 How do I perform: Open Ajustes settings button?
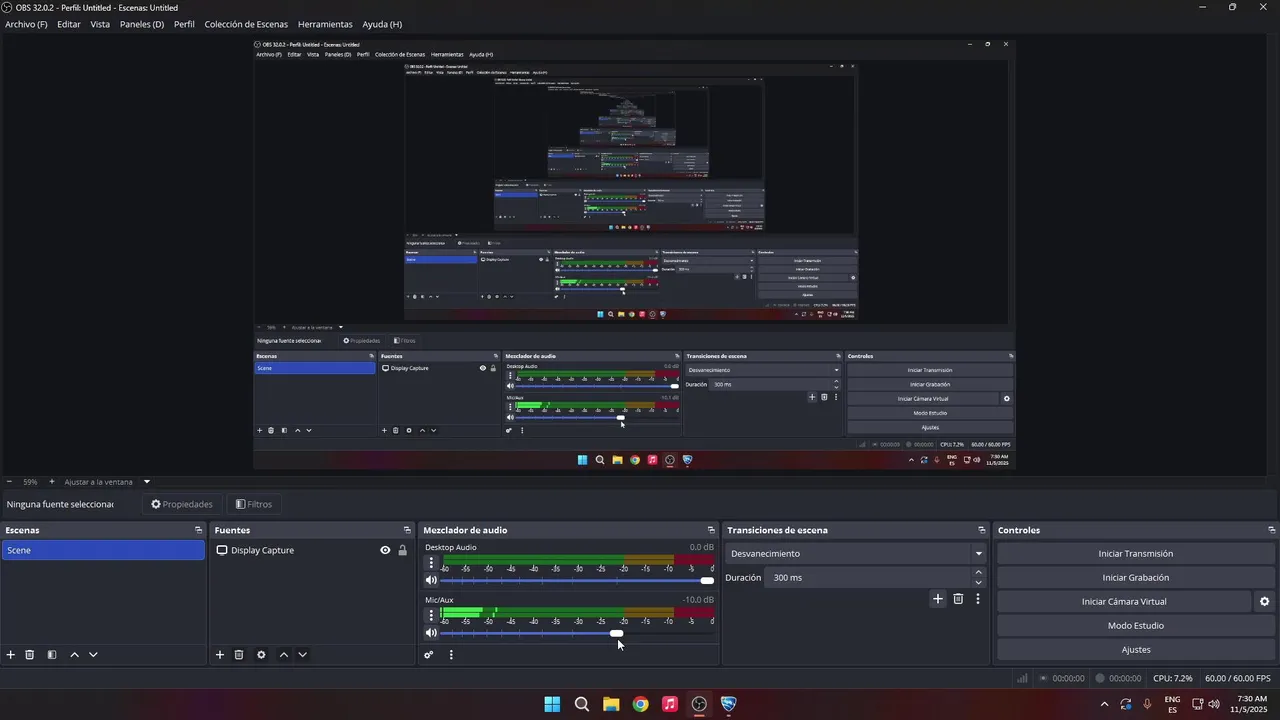tap(1136, 650)
